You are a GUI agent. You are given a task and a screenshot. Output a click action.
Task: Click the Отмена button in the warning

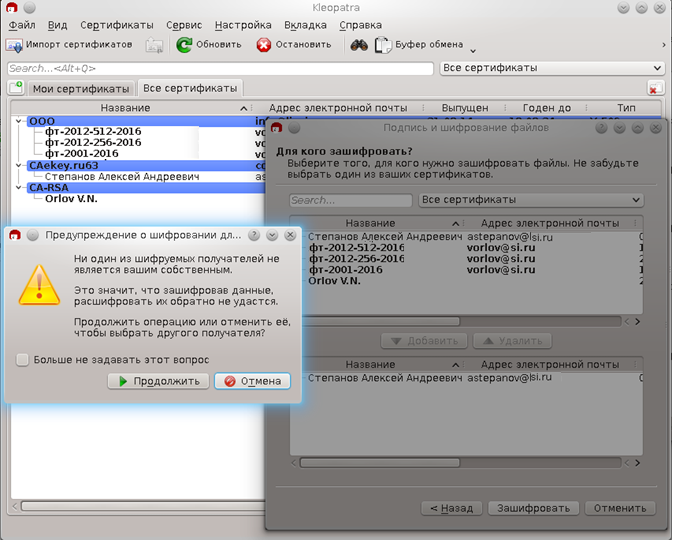[252, 381]
